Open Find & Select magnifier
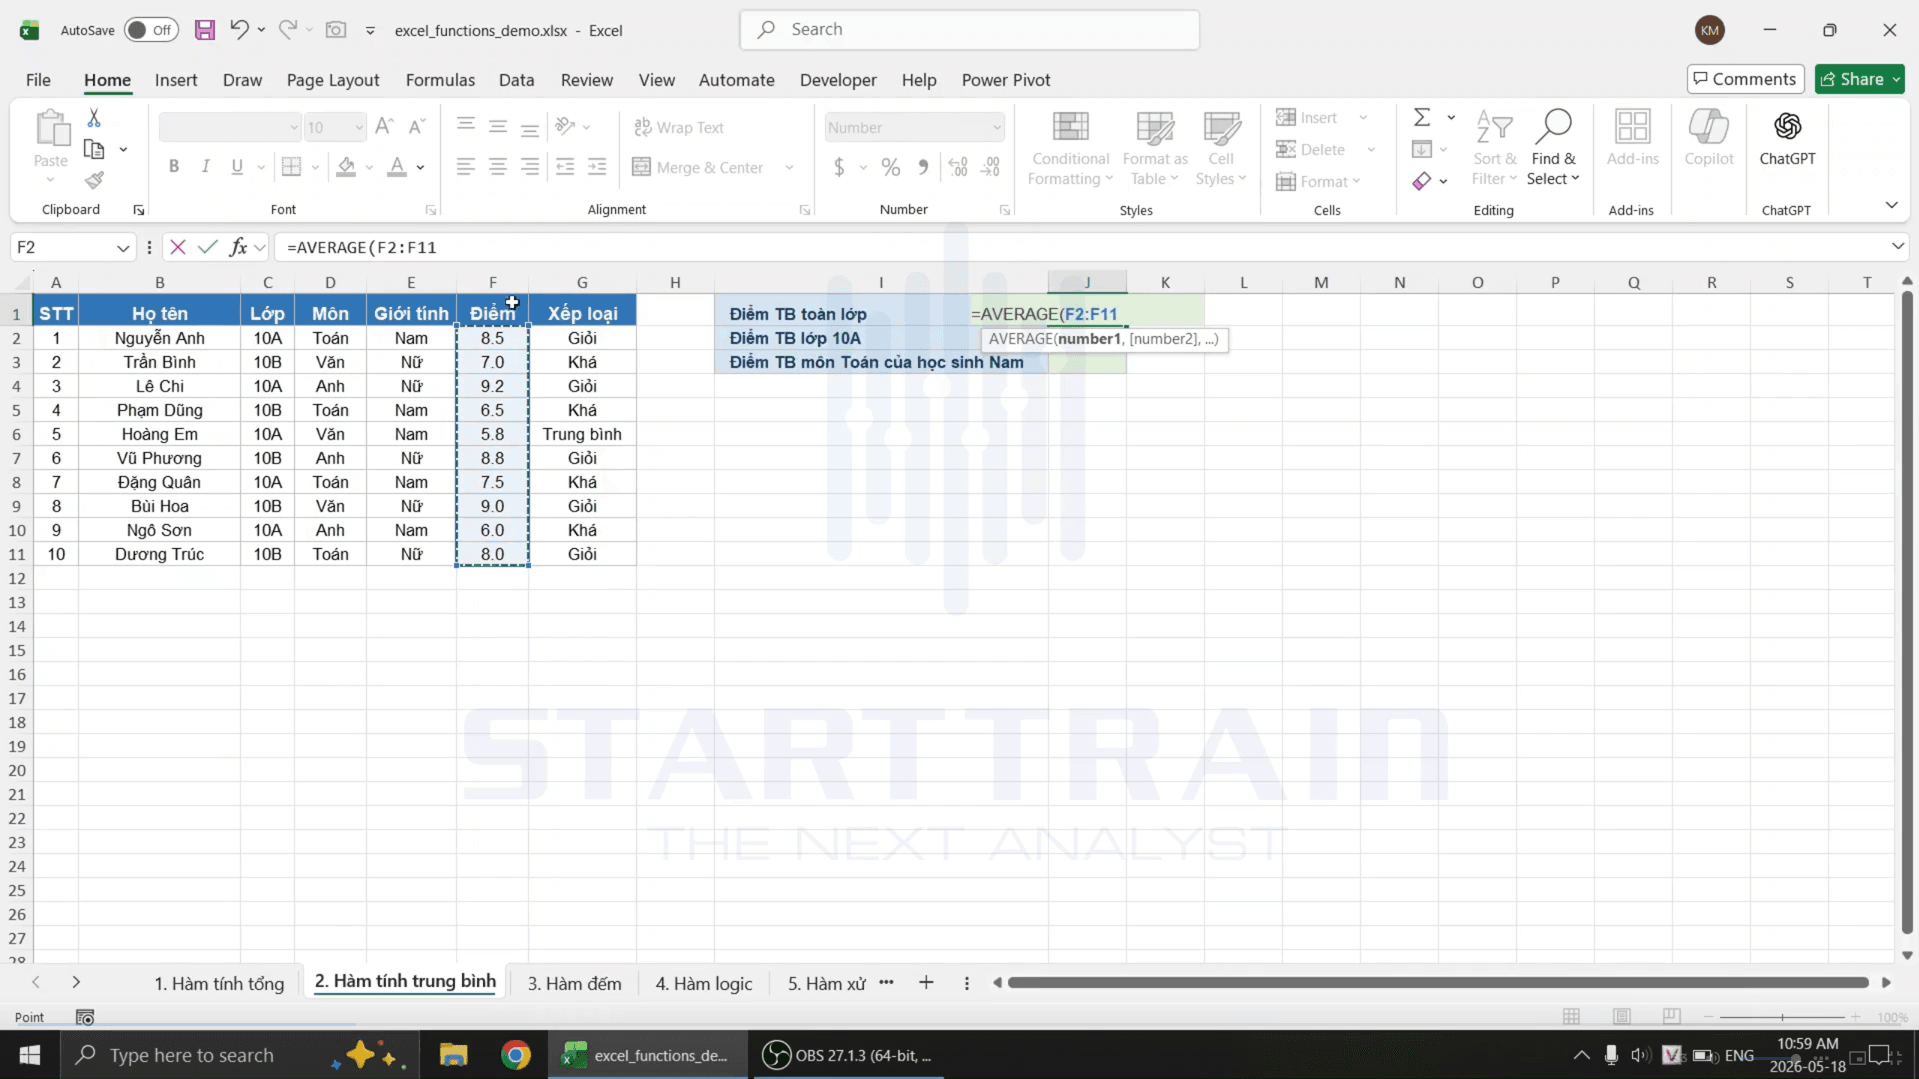The width and height of the screenshot is (1919, 1079). [x=1553, y=149]
